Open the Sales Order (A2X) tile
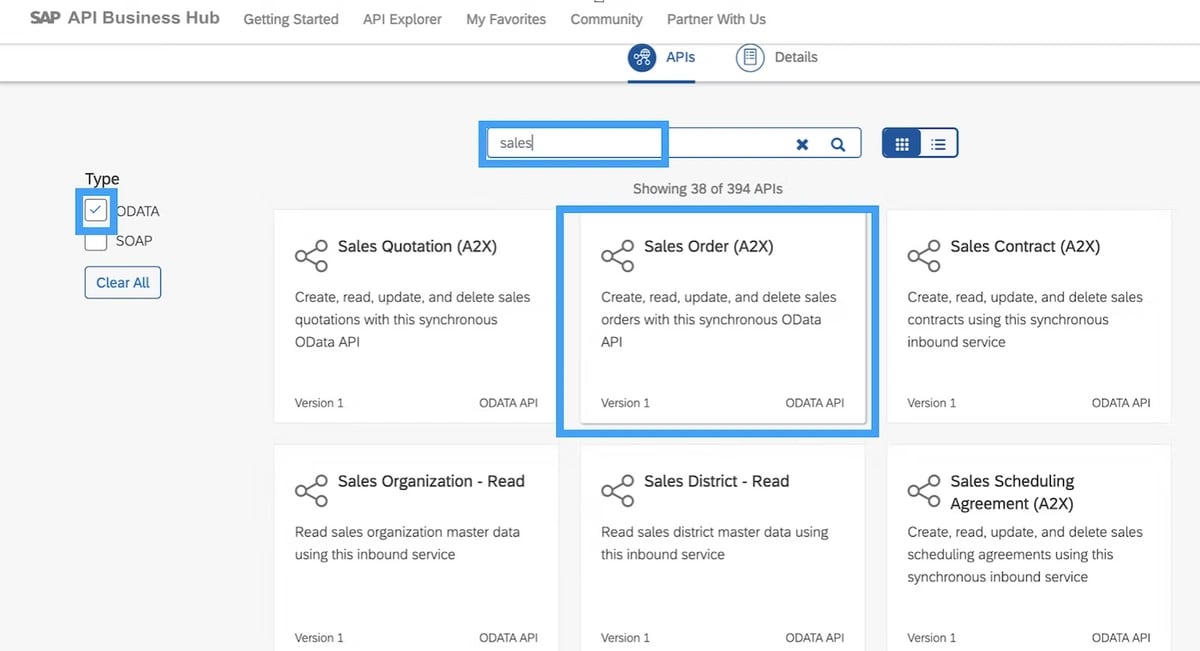Image resolution: width=1200 pixels, height=651 pixels. 722,315
